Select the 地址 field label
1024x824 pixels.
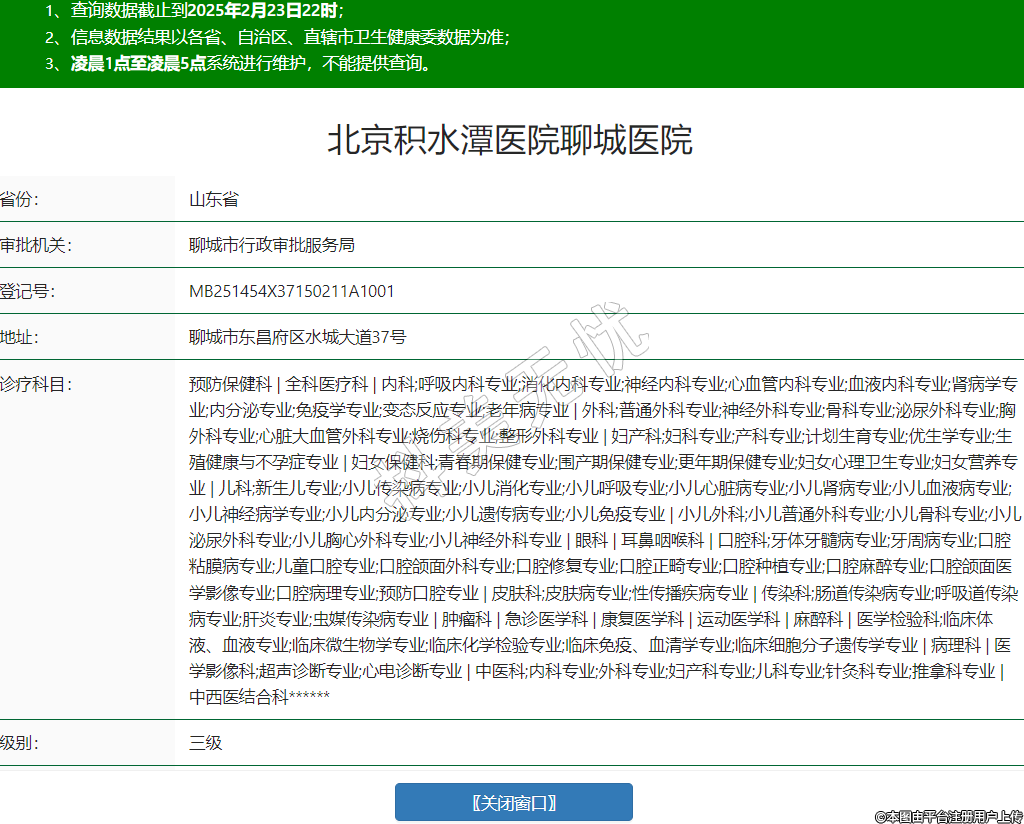[20, 337]
